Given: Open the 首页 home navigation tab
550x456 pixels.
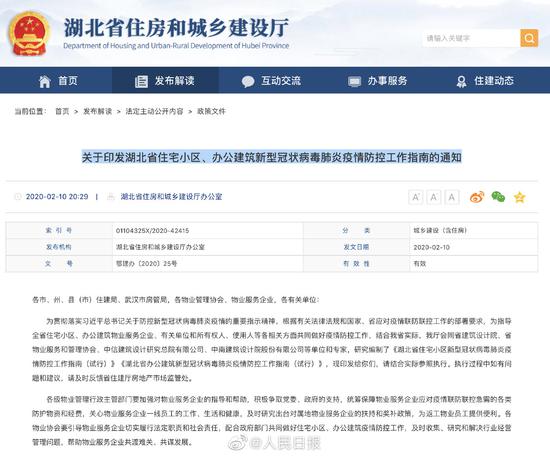Looking at the screenshot, I should [58, 81].
